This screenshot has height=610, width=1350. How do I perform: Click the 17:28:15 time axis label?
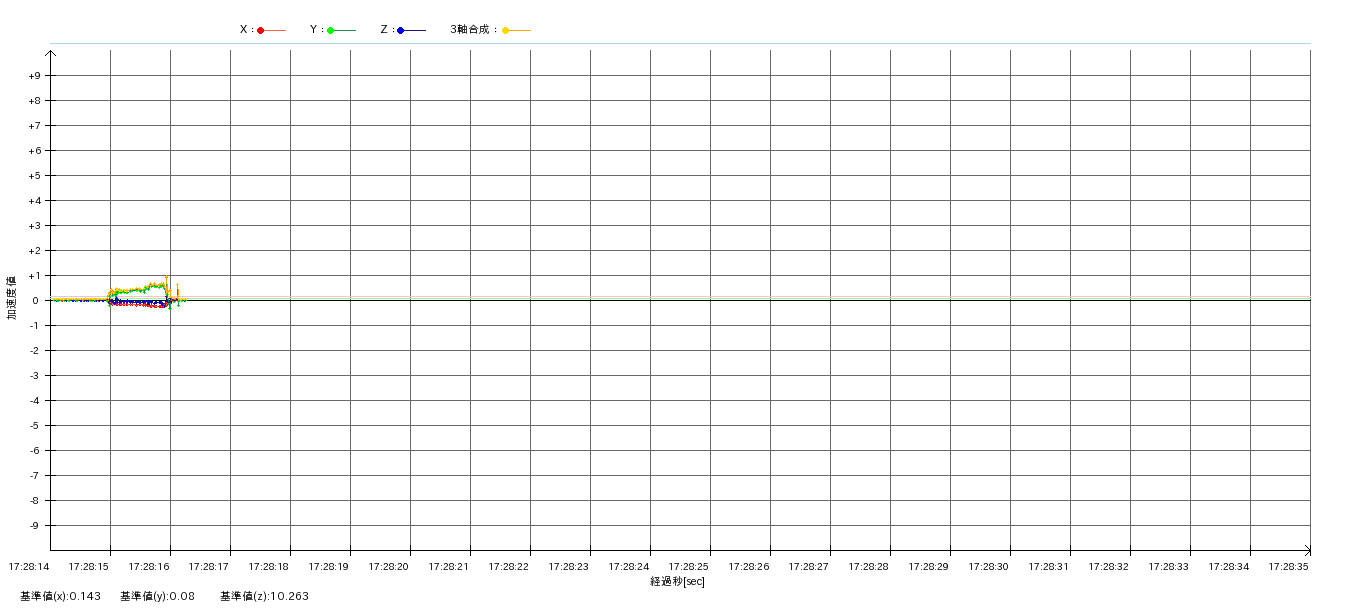[x=88, y=567]
